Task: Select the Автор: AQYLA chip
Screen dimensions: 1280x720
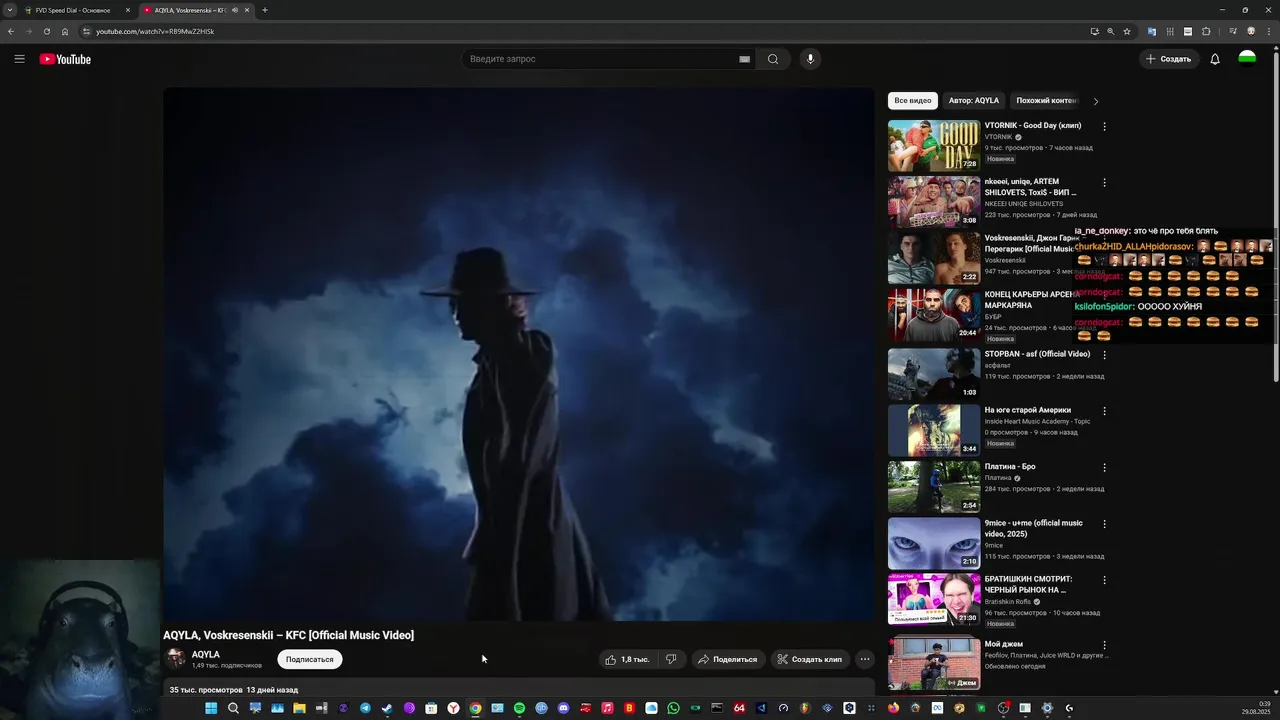Action: pos(974,101)
